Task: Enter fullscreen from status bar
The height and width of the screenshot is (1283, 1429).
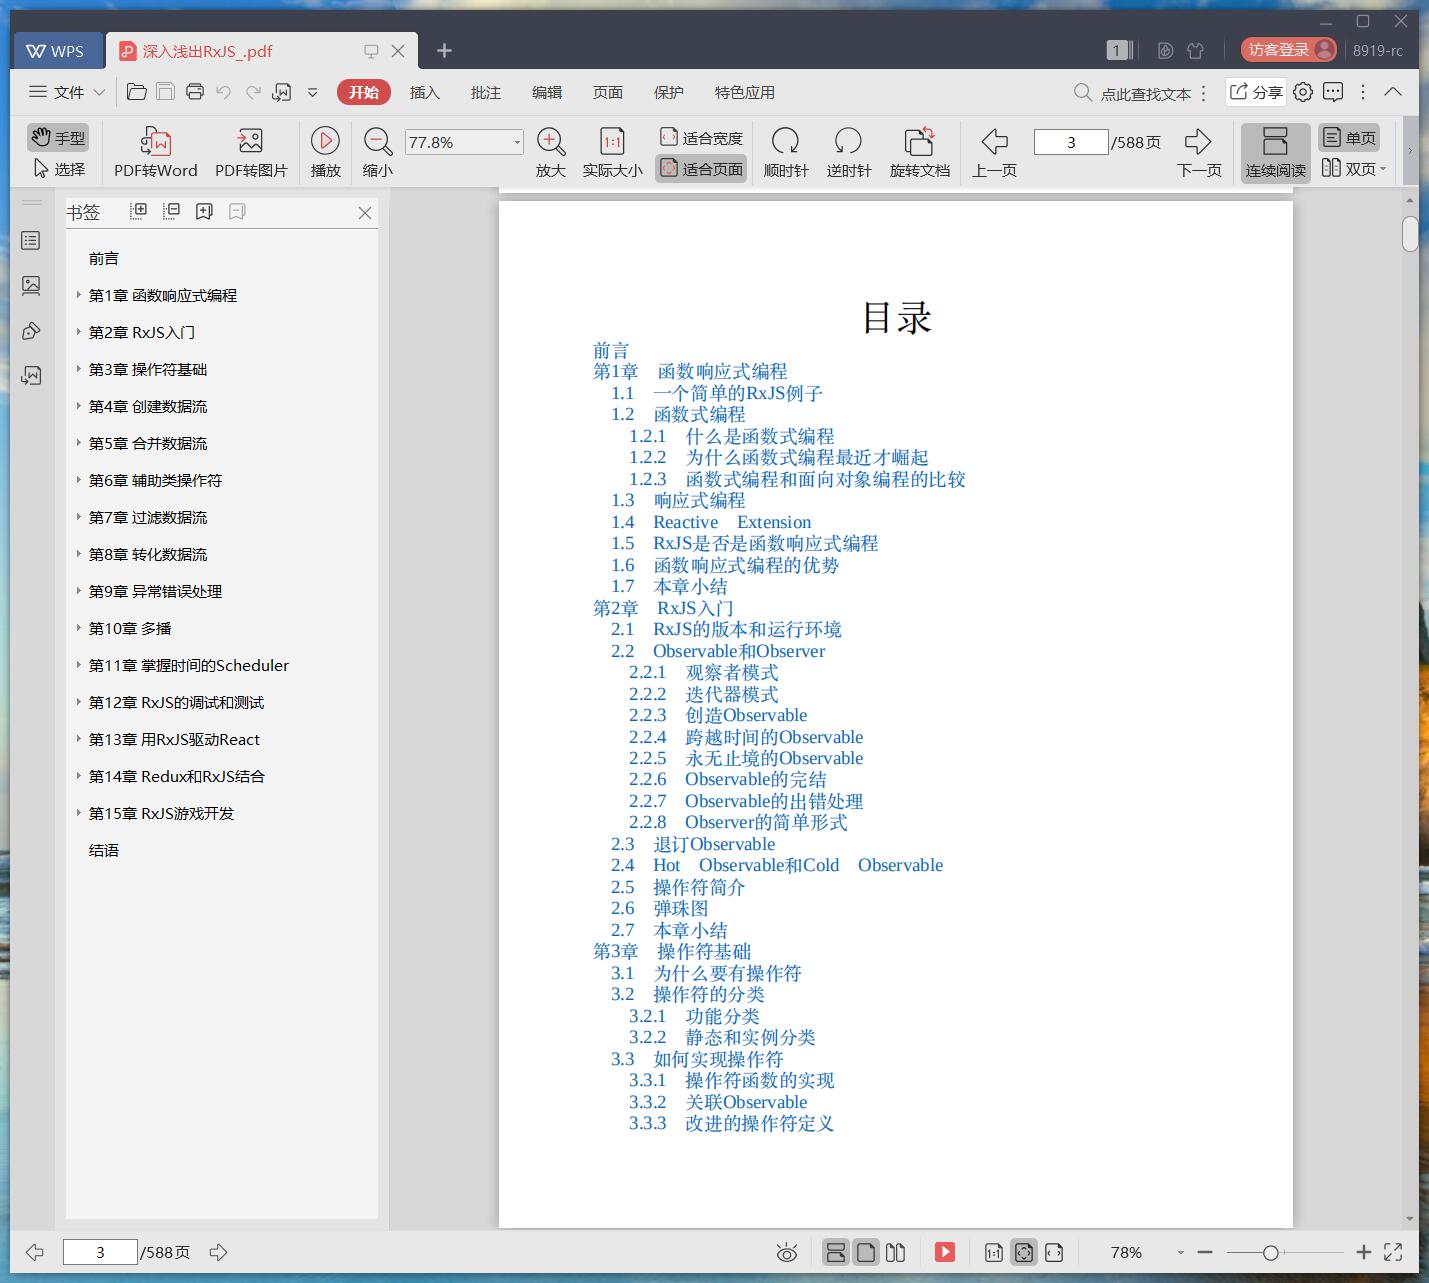Action: [1393, 1252]
